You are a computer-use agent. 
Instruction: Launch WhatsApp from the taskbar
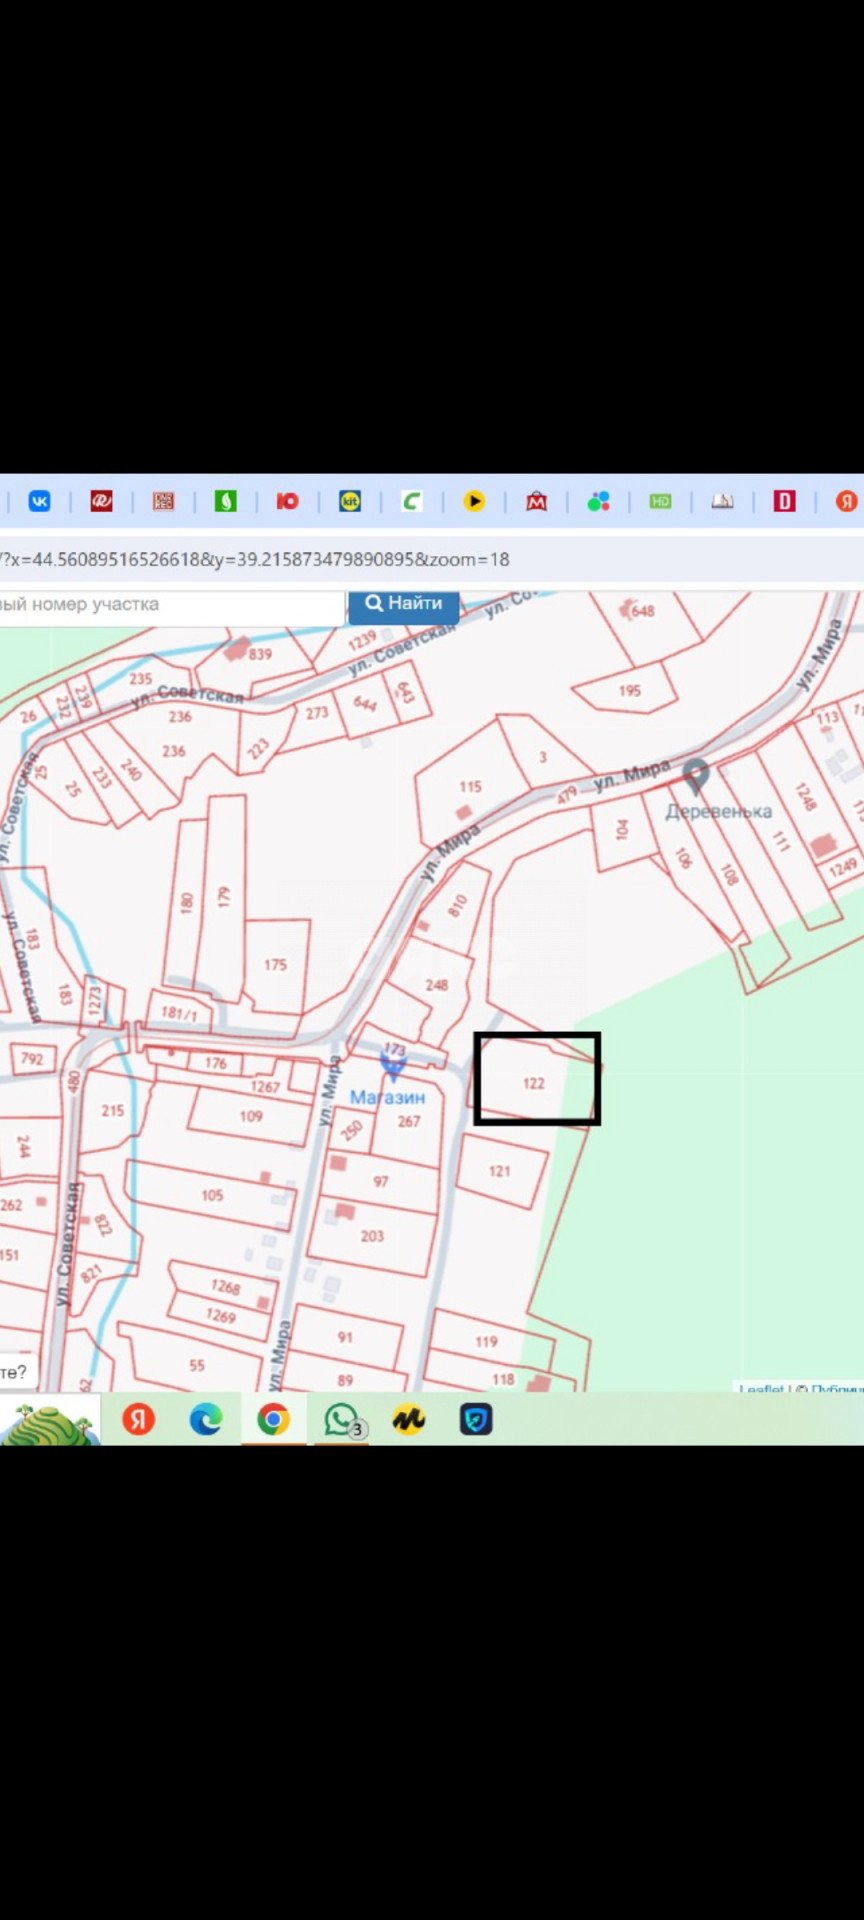click(340, 1419)
